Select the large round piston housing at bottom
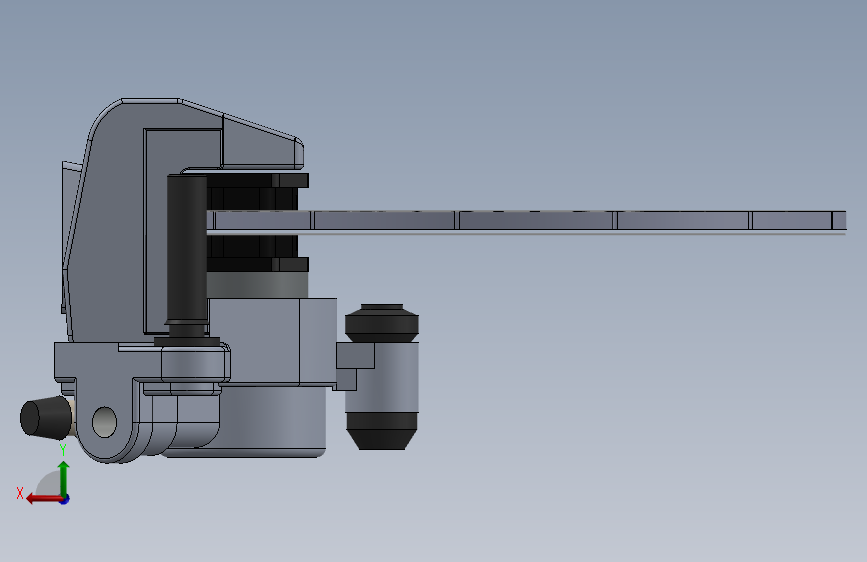 coord(271,422)
